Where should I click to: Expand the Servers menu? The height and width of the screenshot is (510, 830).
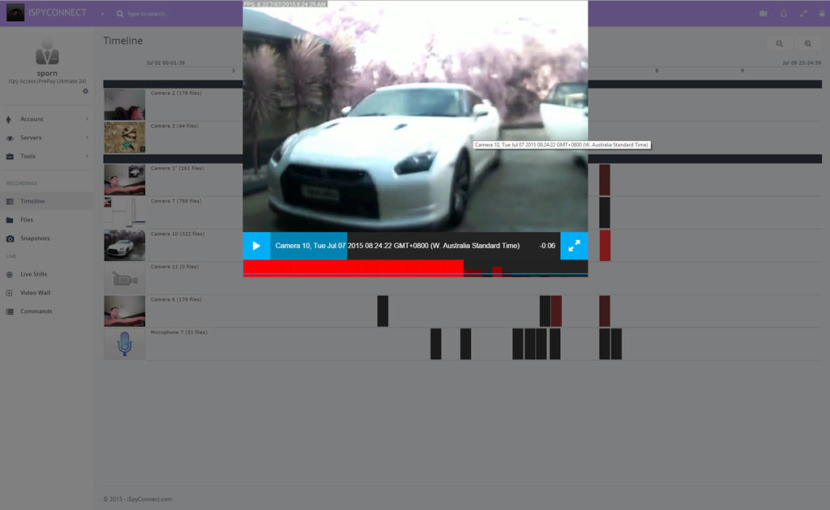pos(46,138)
